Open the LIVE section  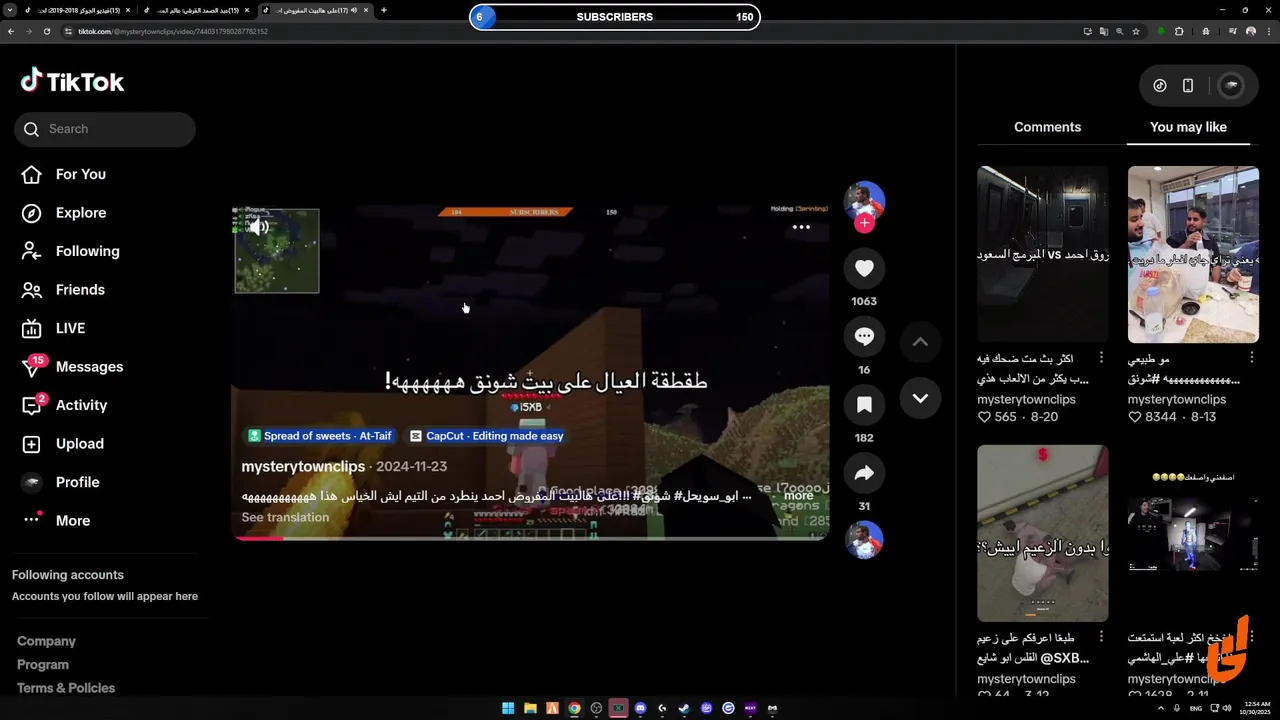tap(53, 328)
